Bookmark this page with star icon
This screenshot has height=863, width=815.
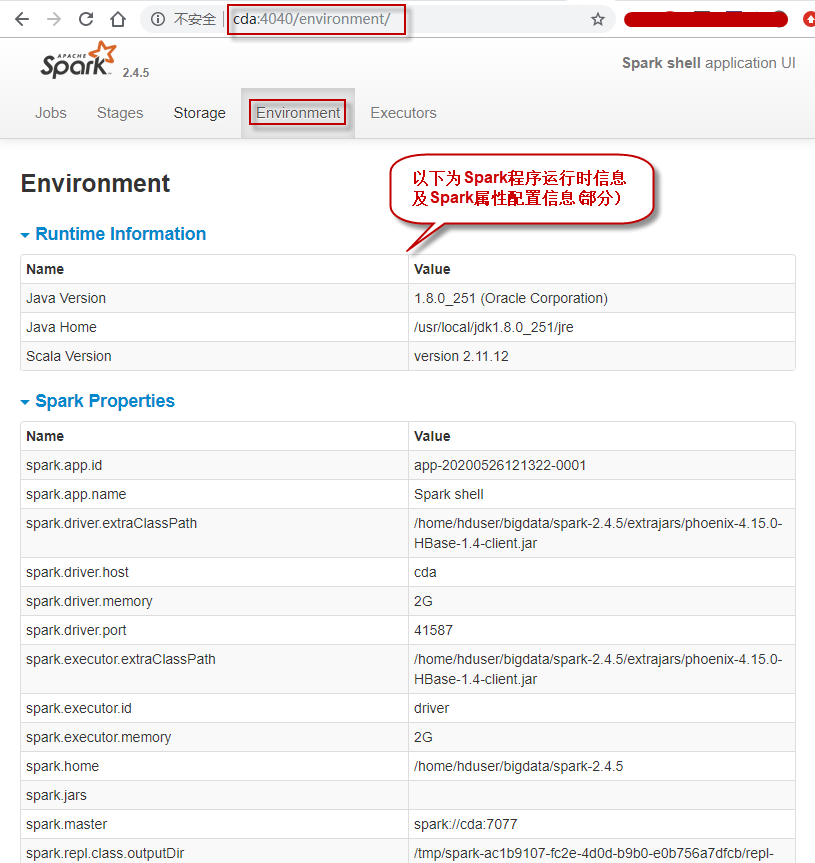point(598,19)
